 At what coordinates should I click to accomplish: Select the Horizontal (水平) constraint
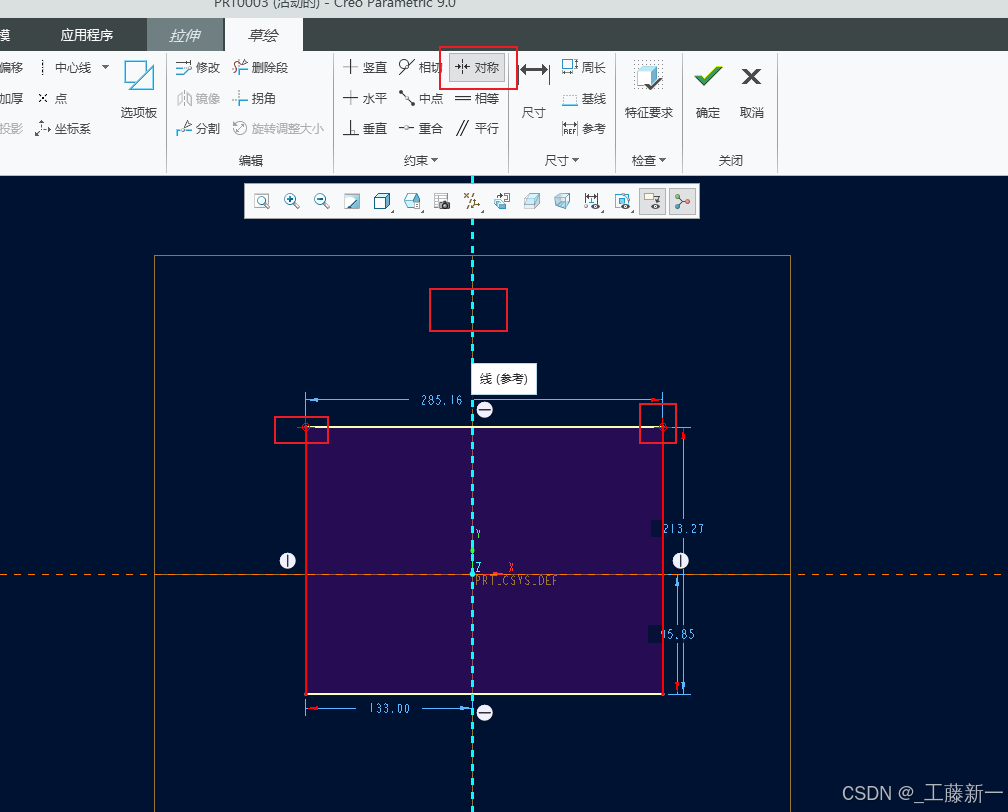(365, 98)
